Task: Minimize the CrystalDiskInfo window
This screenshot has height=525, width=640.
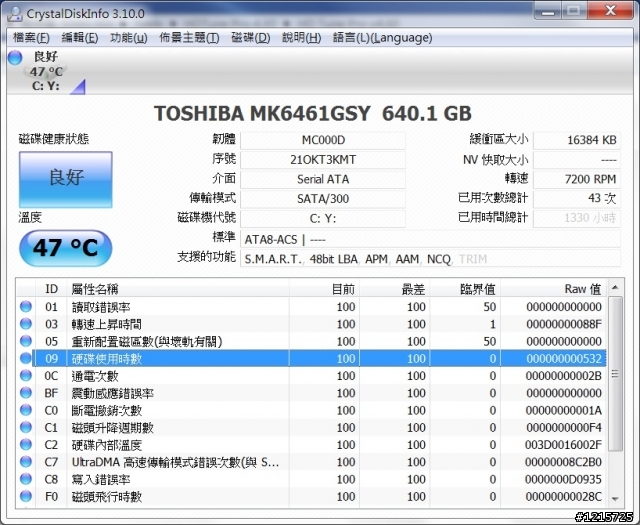Action: [x=548, y=11]
